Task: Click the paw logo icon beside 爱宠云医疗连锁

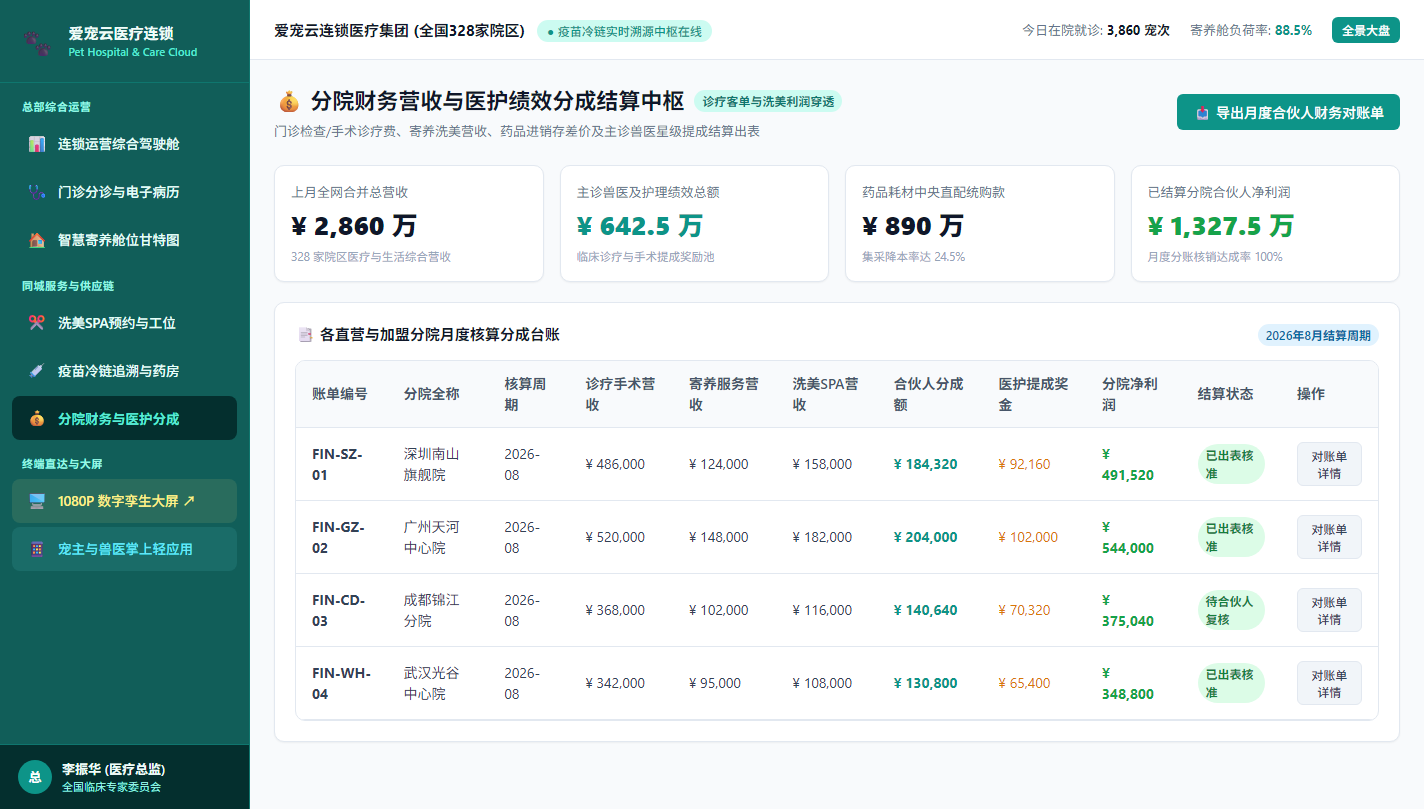Action: [38, 41]
